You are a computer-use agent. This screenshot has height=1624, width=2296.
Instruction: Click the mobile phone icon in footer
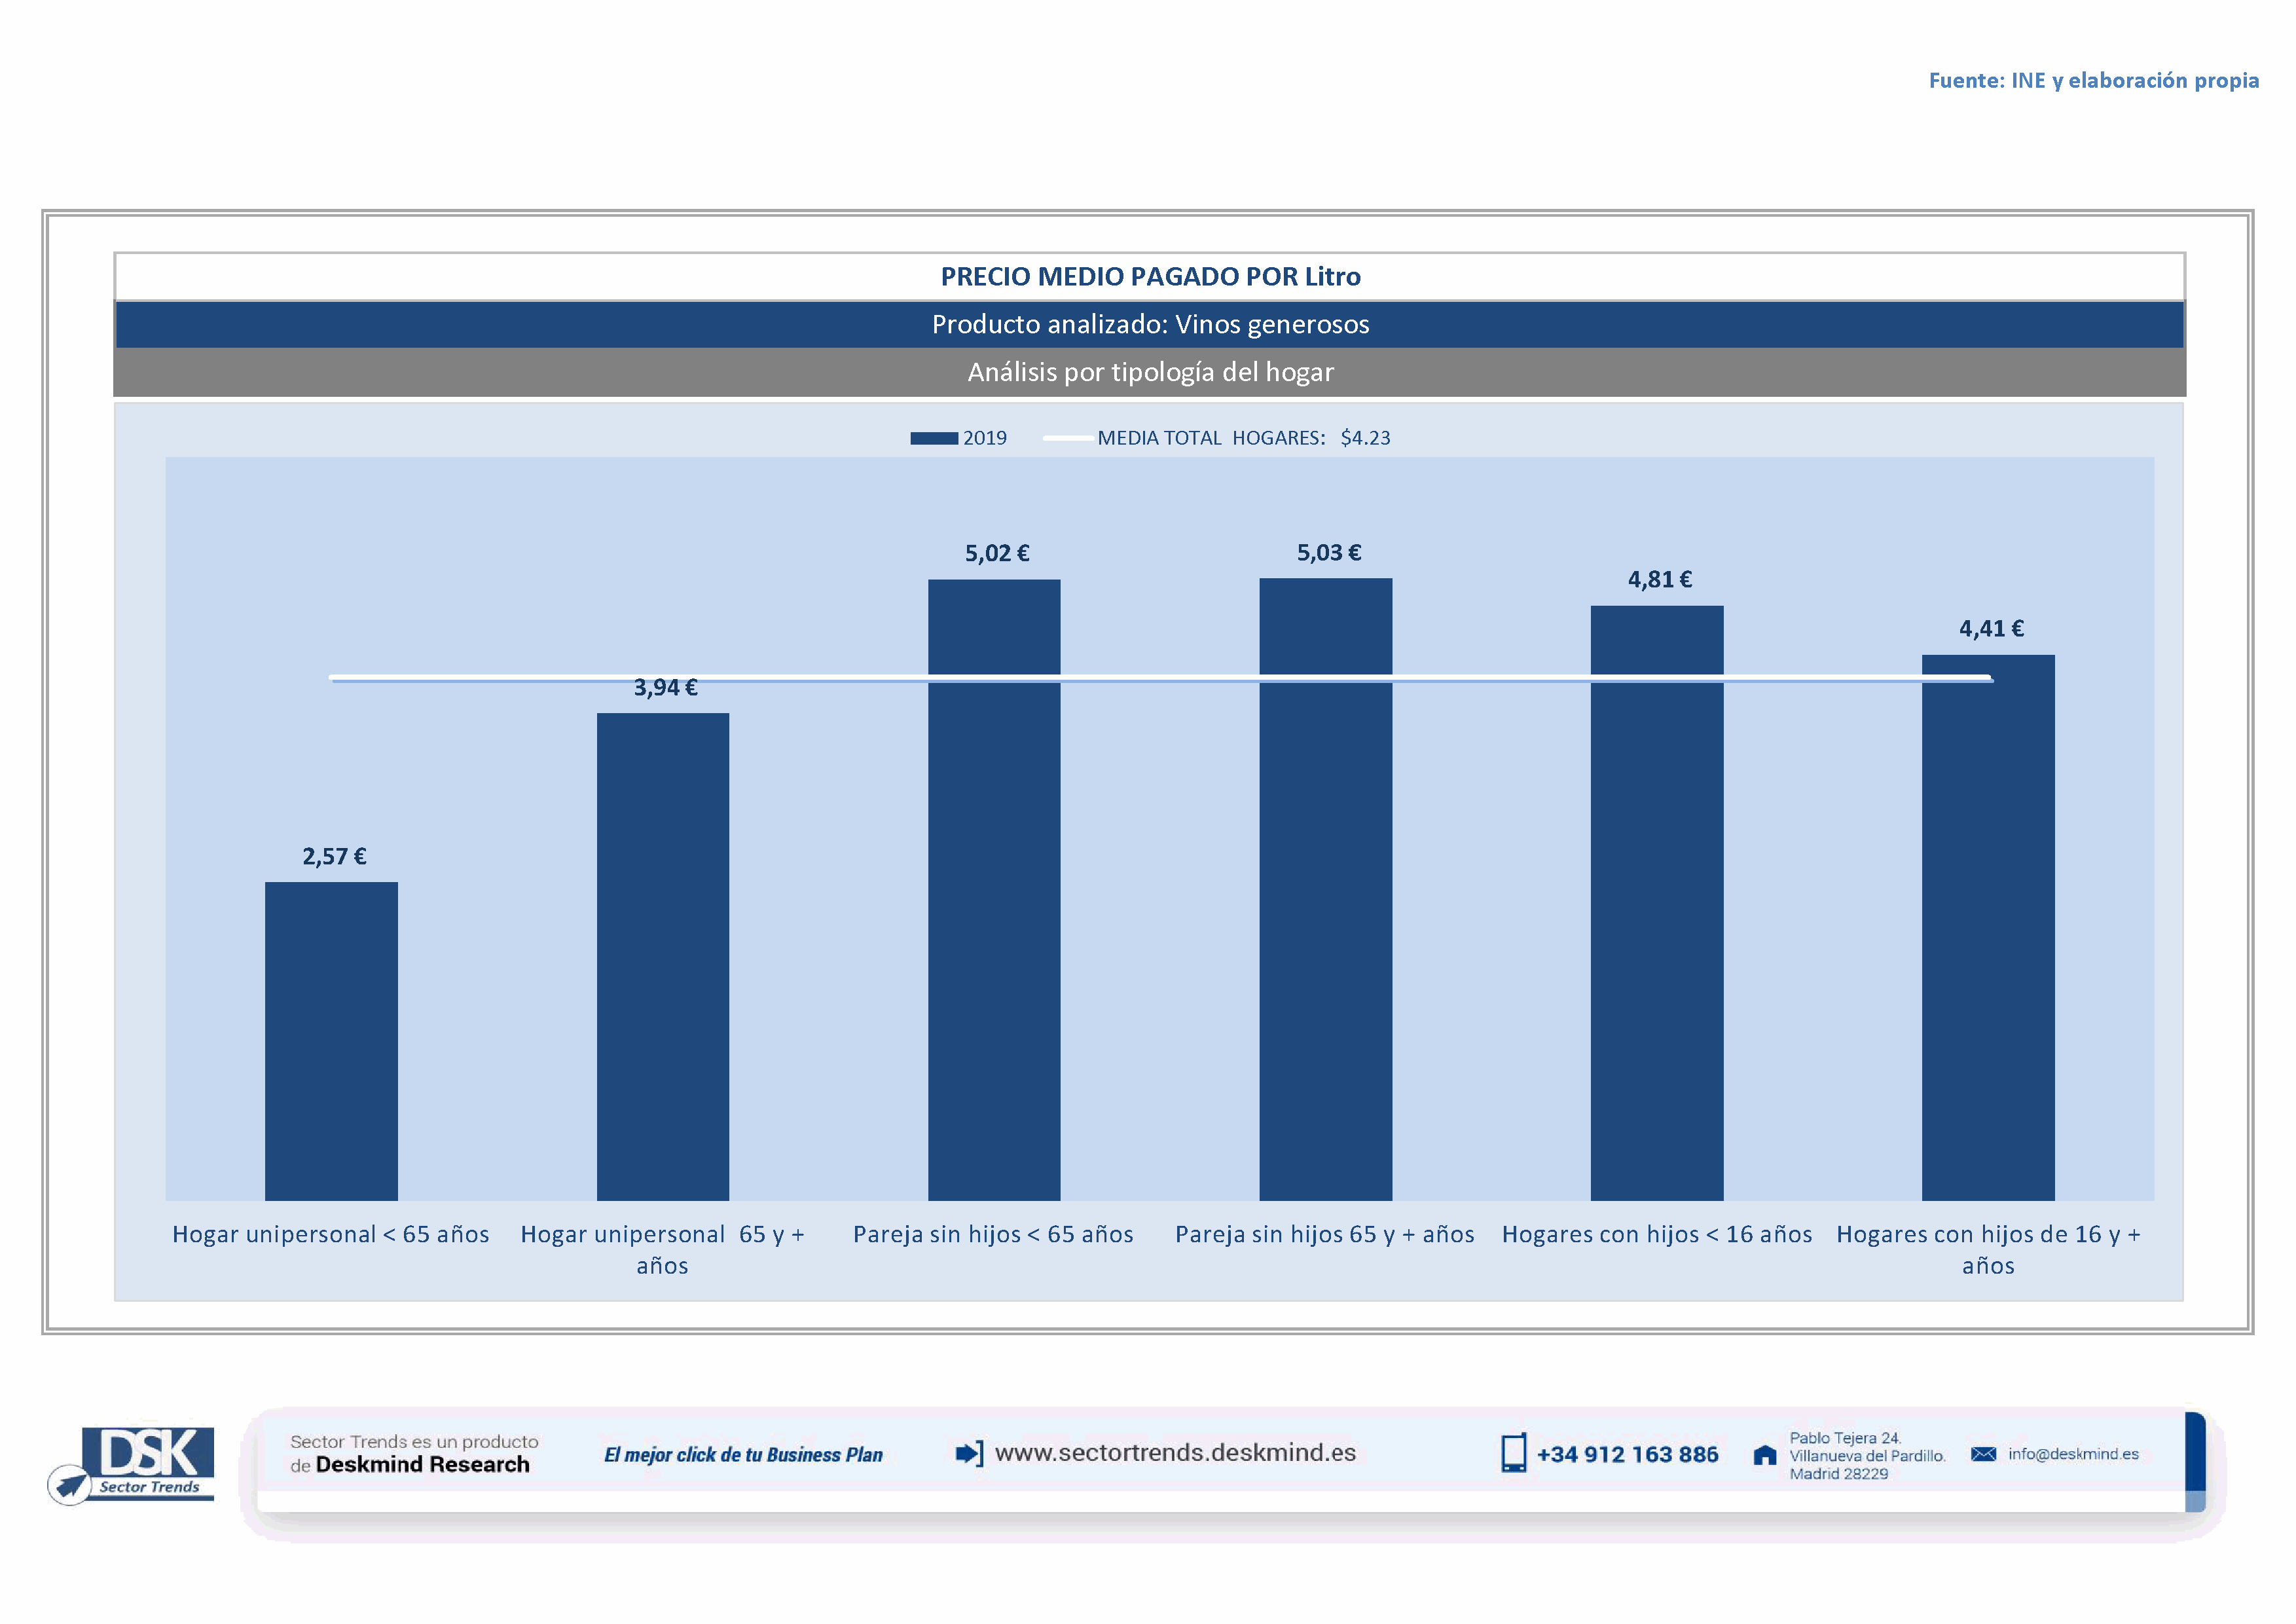1513,1453
